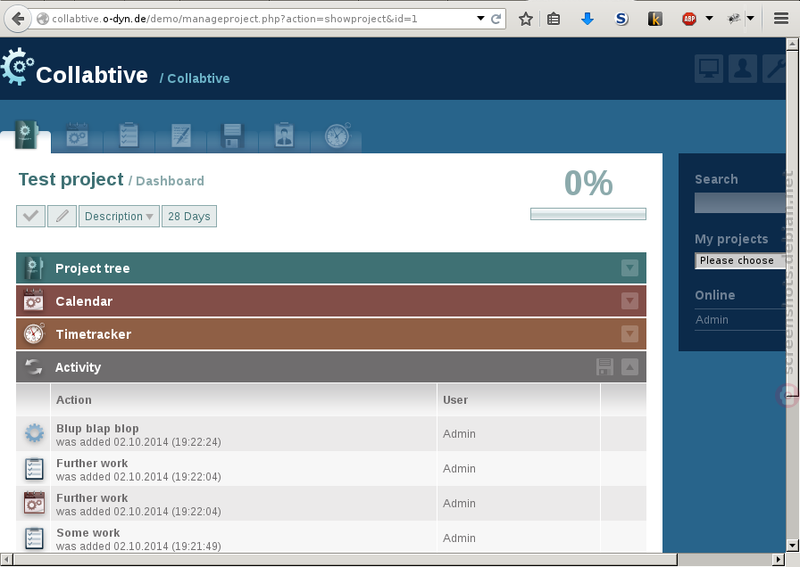
Task: Click the Adblock Plus ABP icon
Action: pyautogui.click(x=689, y=19)
